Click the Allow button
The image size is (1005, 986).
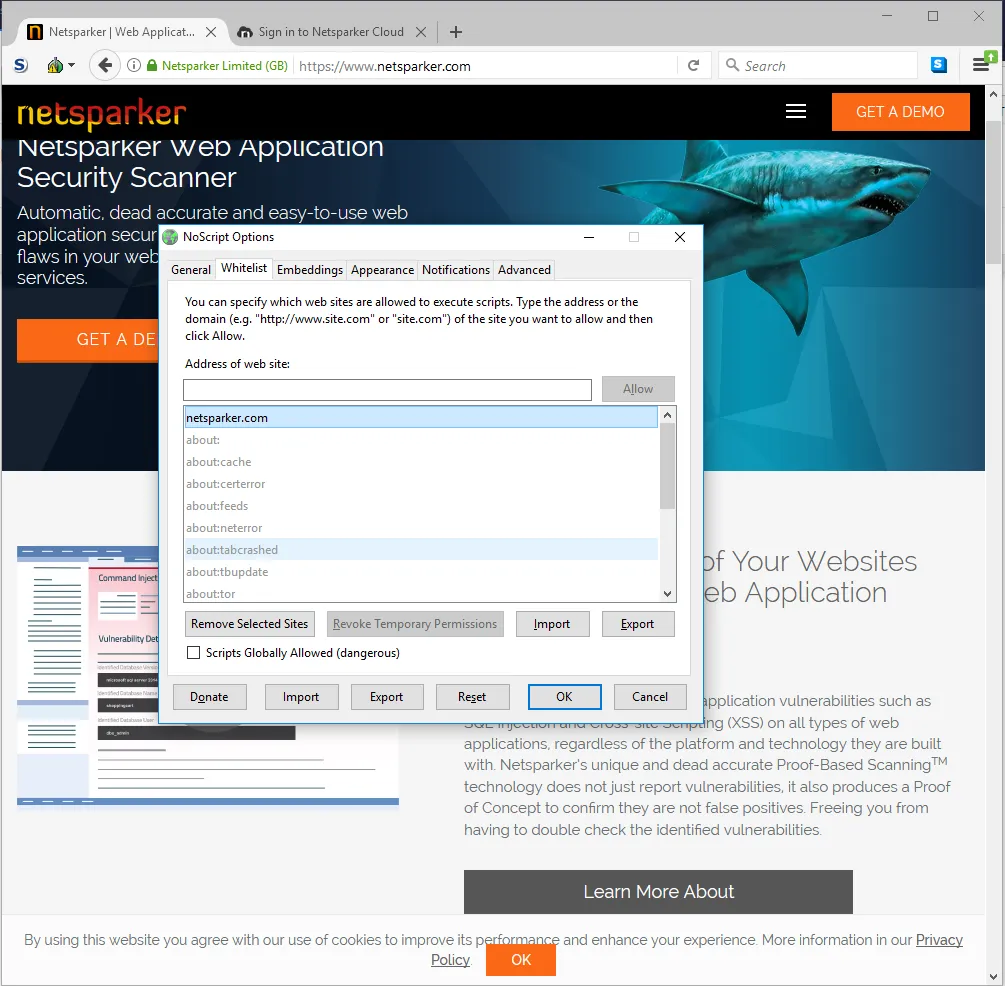pyautogui.click(x=638, y=389)
